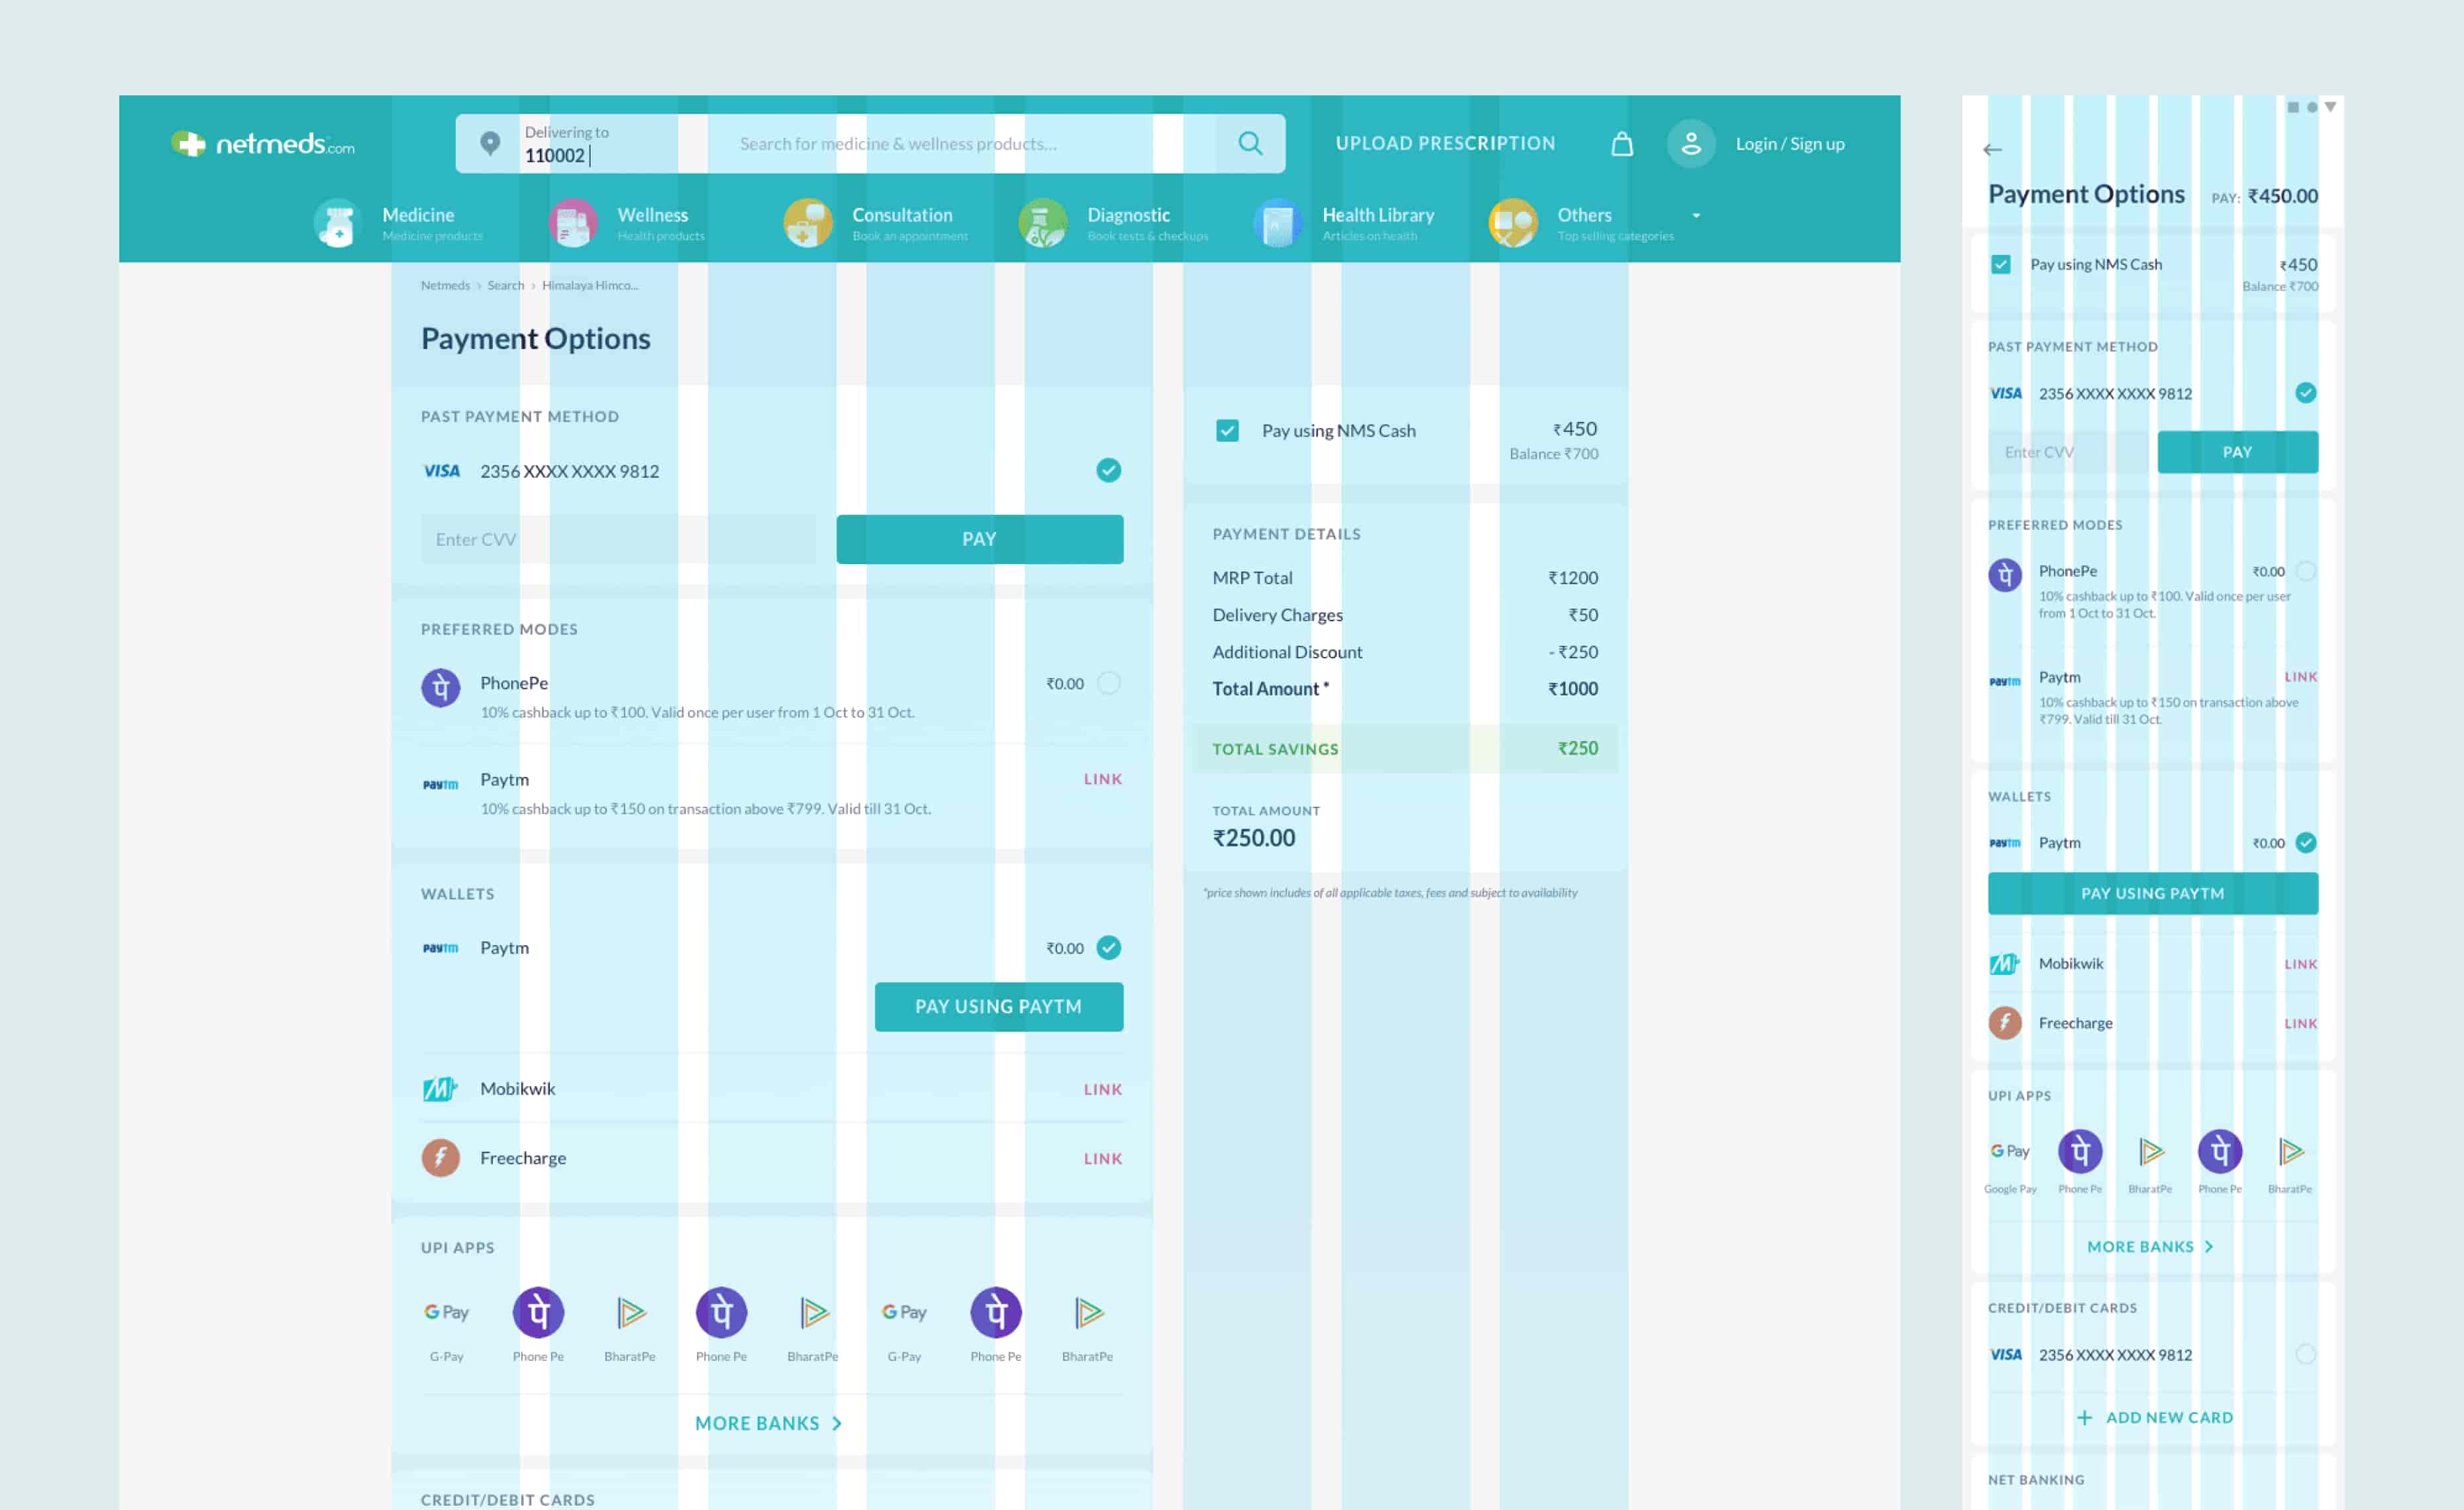
Task: Select the Paytm wallet radio on the desktop page
Action: pos(1108,948)
